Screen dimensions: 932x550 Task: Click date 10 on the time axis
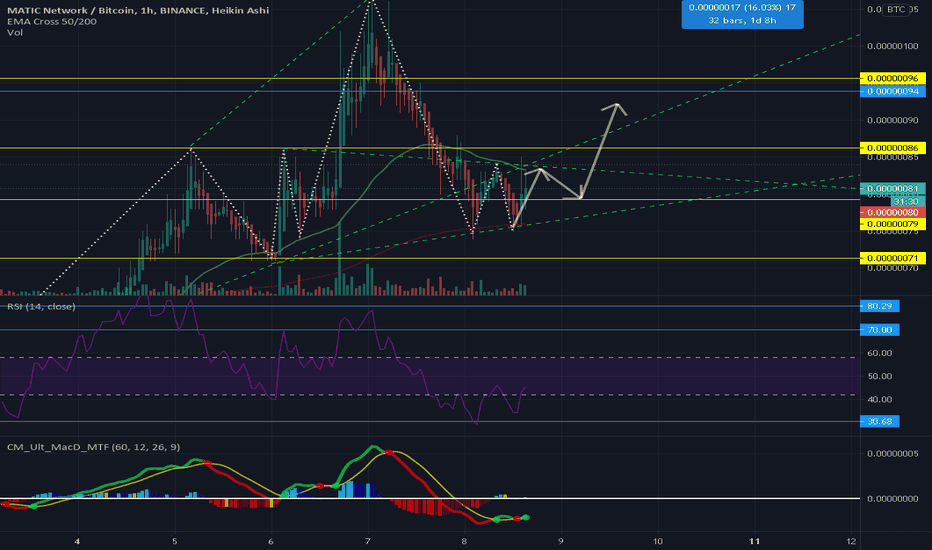(657, 541)
